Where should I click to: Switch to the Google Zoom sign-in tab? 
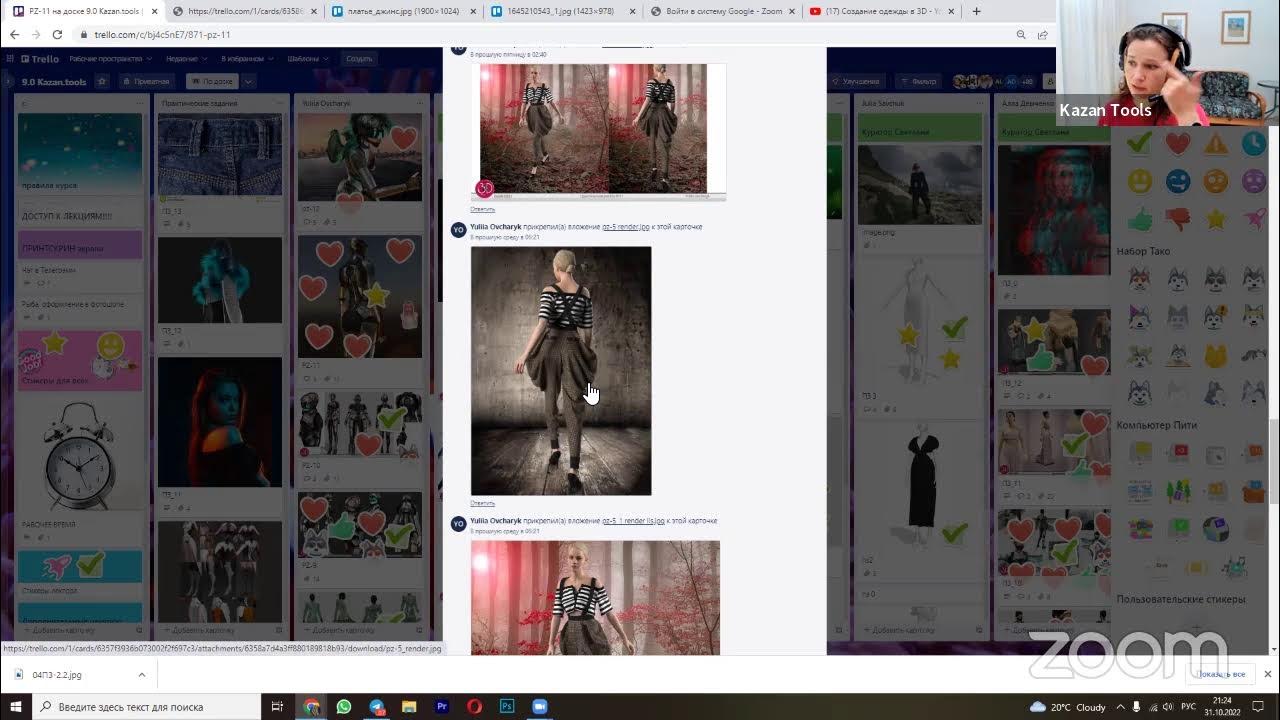click(x=723, y=11)
